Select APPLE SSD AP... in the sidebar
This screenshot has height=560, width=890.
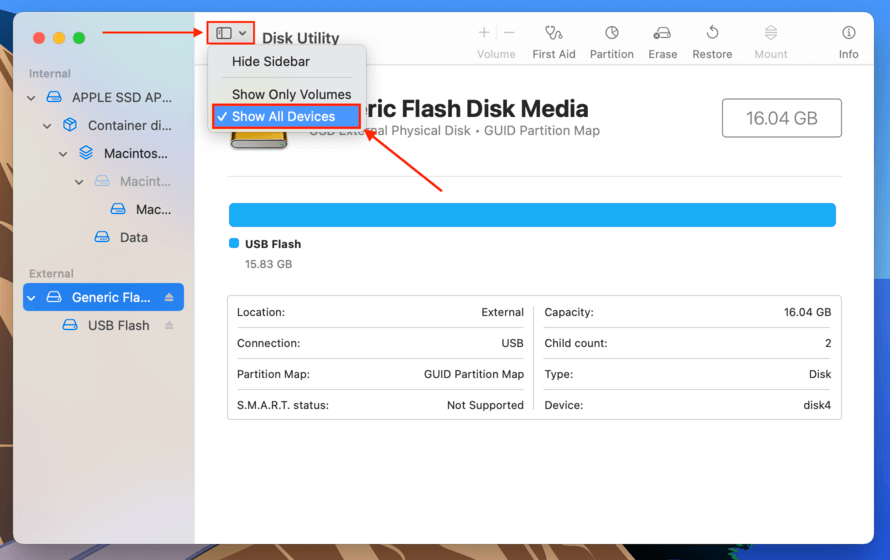pyautogui.click(x=103, y=98)
